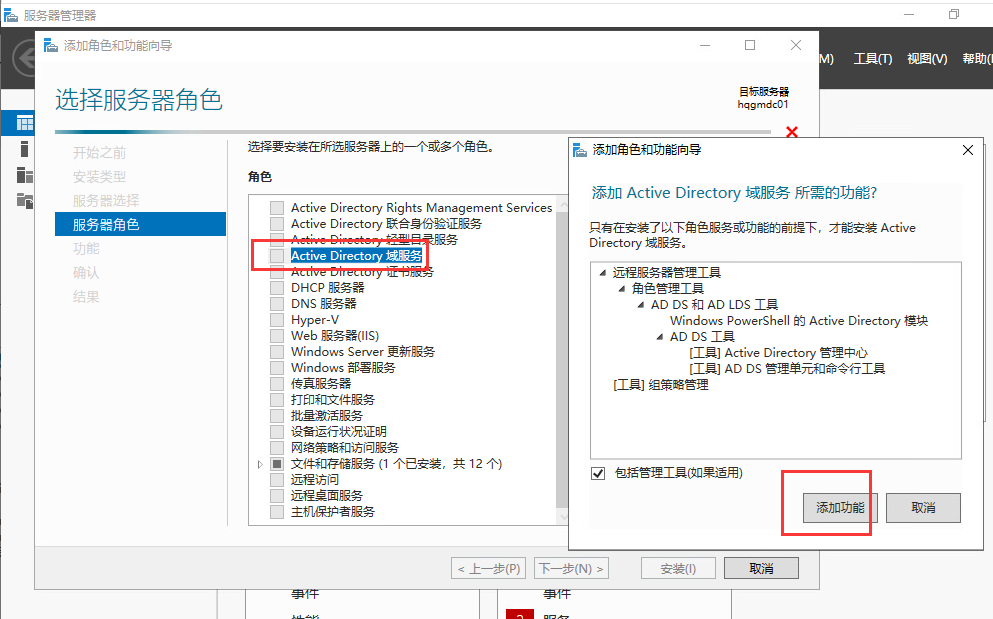Click 取消 in the add-features popup
This screenshot has width=993, height=619.
[x=923, y=507]
